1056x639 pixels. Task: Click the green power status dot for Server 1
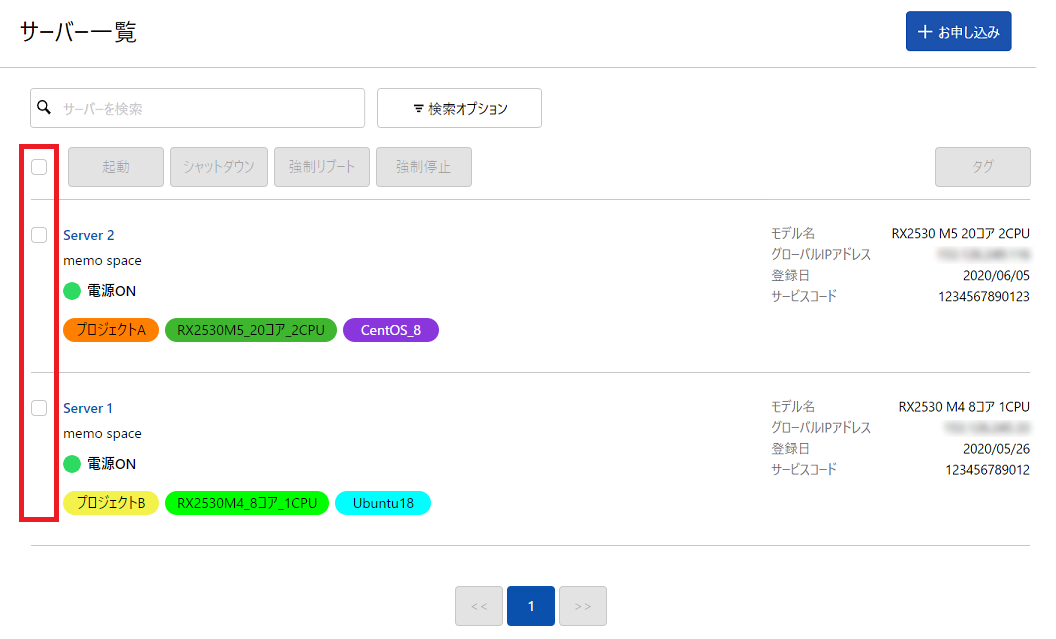[x=70, y=464]
